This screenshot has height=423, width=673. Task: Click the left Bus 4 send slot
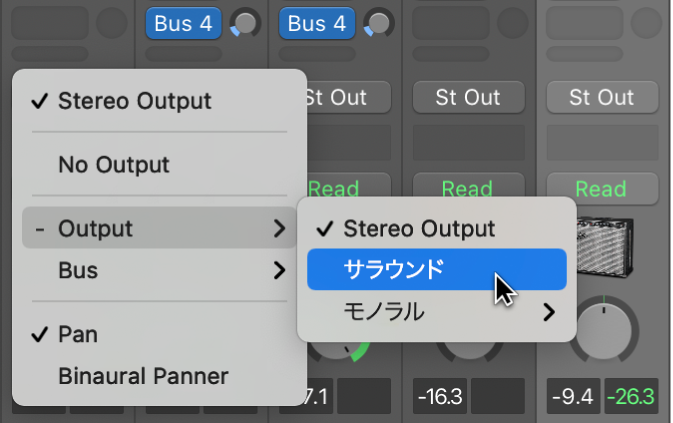point(184,23)
